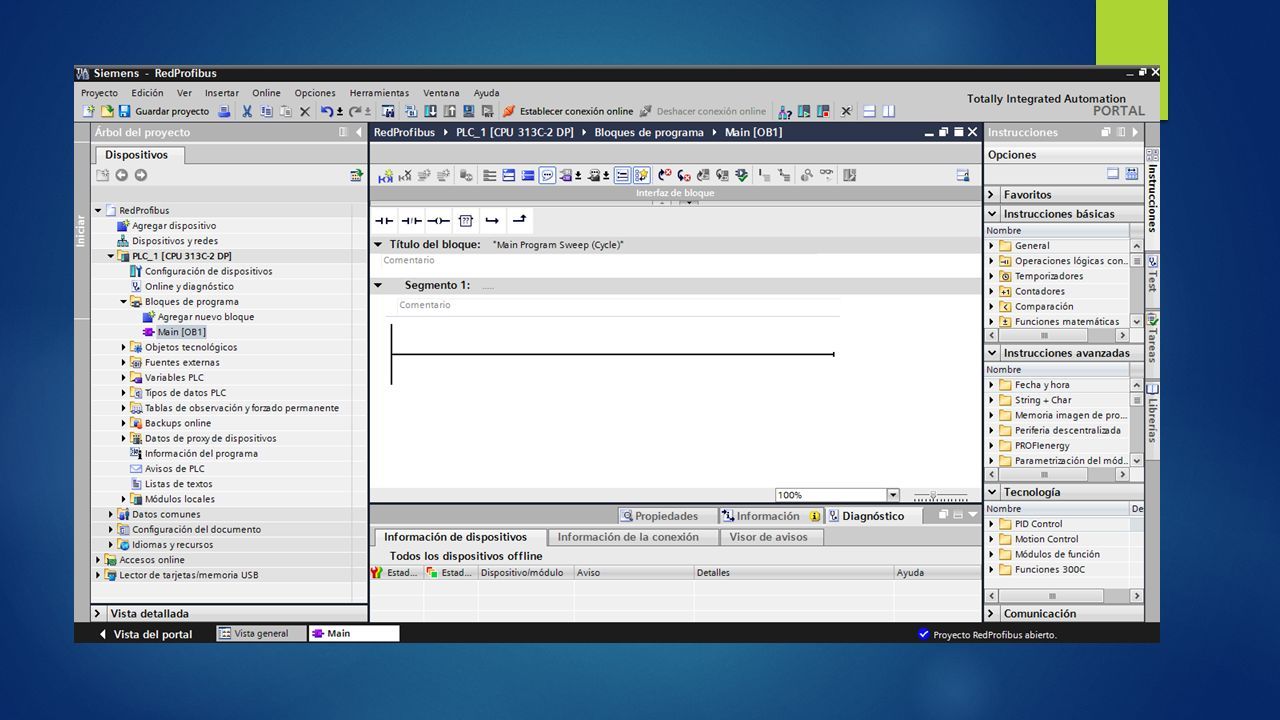Viewport: 1280px width, 720px height.
Task: Switch to the Información de la conexión tab
Action: pos(628,537)
